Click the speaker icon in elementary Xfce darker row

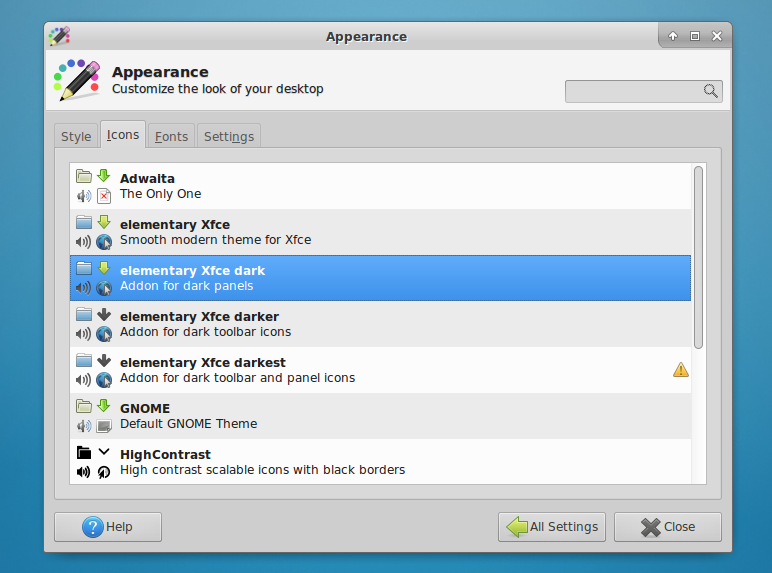[x=84, y=334]
